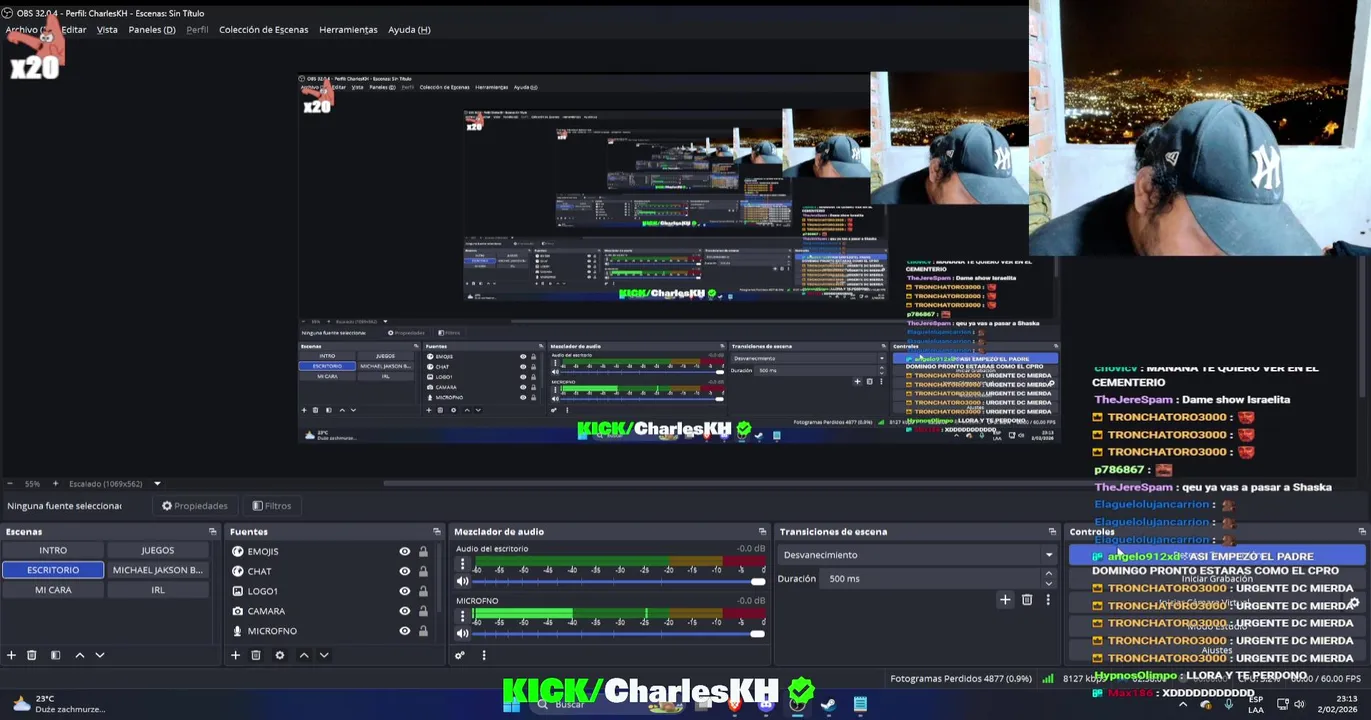Mute Audio del escritorio speaker icon
This screenshot has width=1371, height=720.
click(x=462, y=581)
